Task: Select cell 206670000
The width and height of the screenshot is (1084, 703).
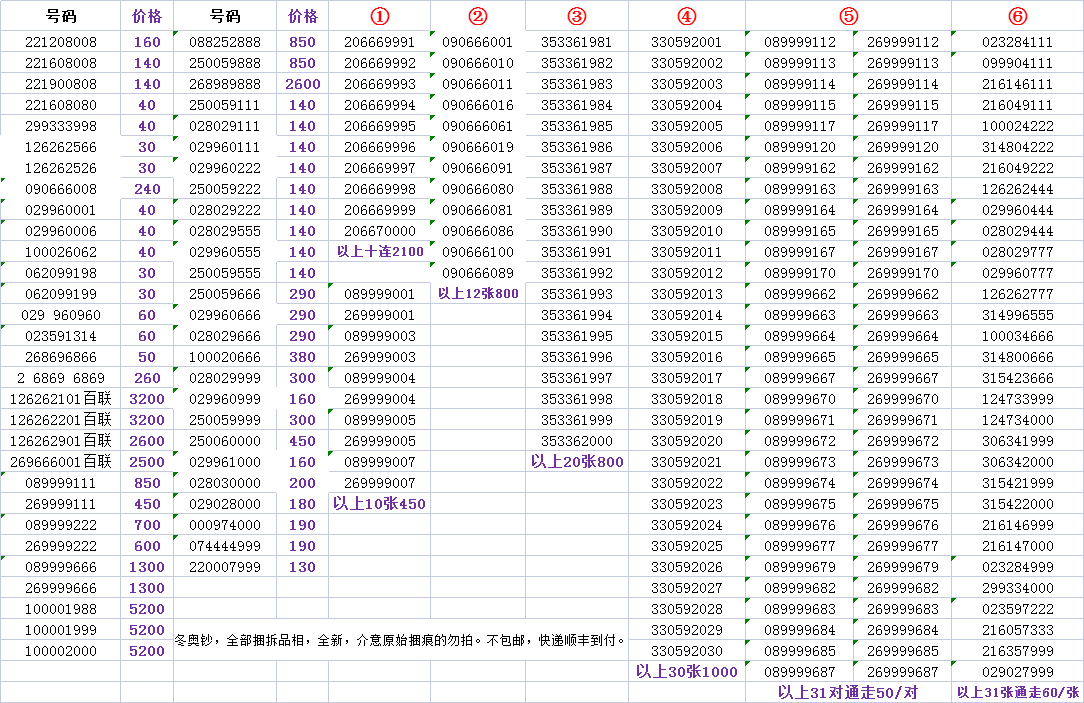Action: point(380,231)
